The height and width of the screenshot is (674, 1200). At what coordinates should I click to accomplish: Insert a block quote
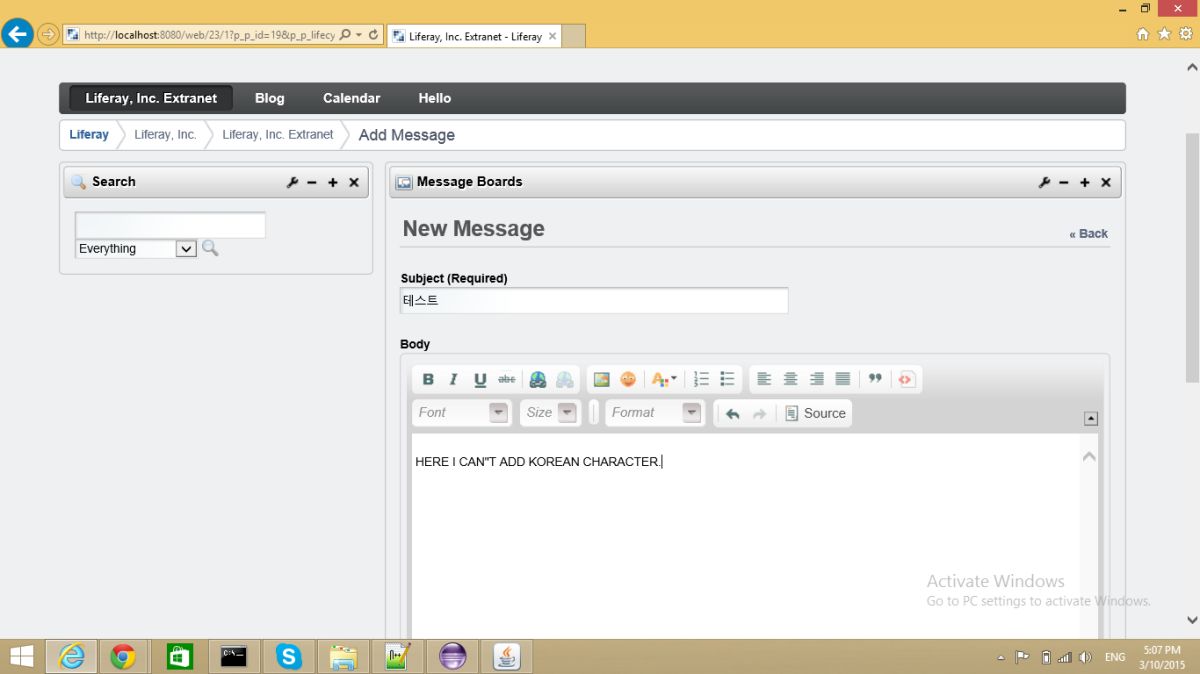coord(875,379)
